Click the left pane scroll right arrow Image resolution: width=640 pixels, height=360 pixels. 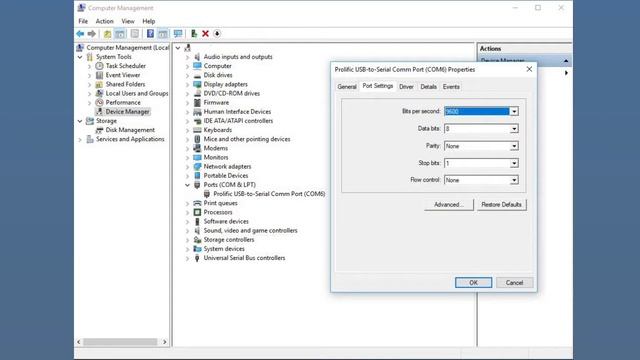click(x=164, y=342)
